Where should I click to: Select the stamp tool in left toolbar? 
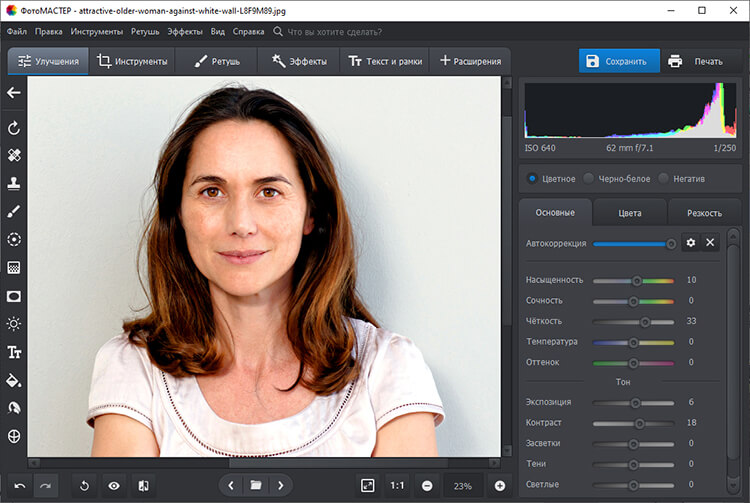tap(14, 184)
